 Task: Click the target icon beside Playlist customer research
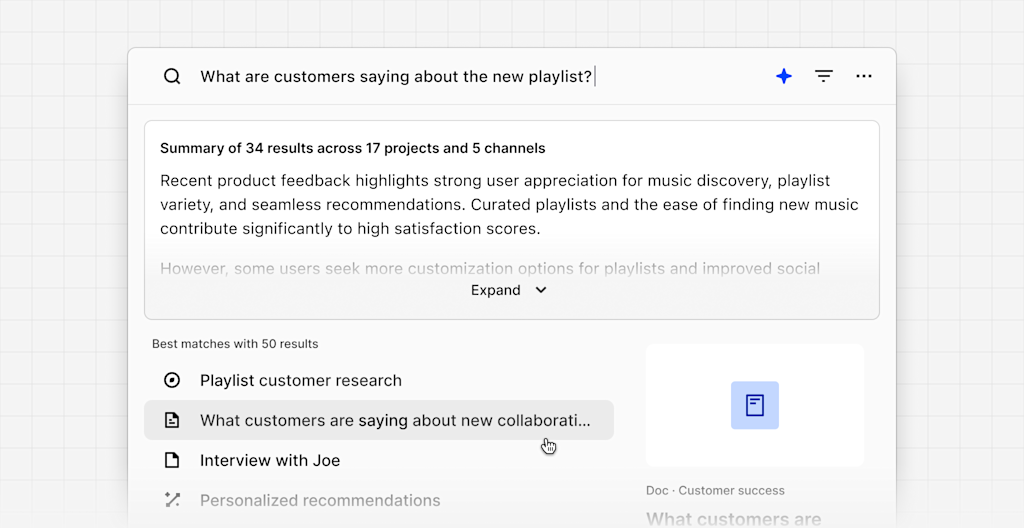point(172,380)
